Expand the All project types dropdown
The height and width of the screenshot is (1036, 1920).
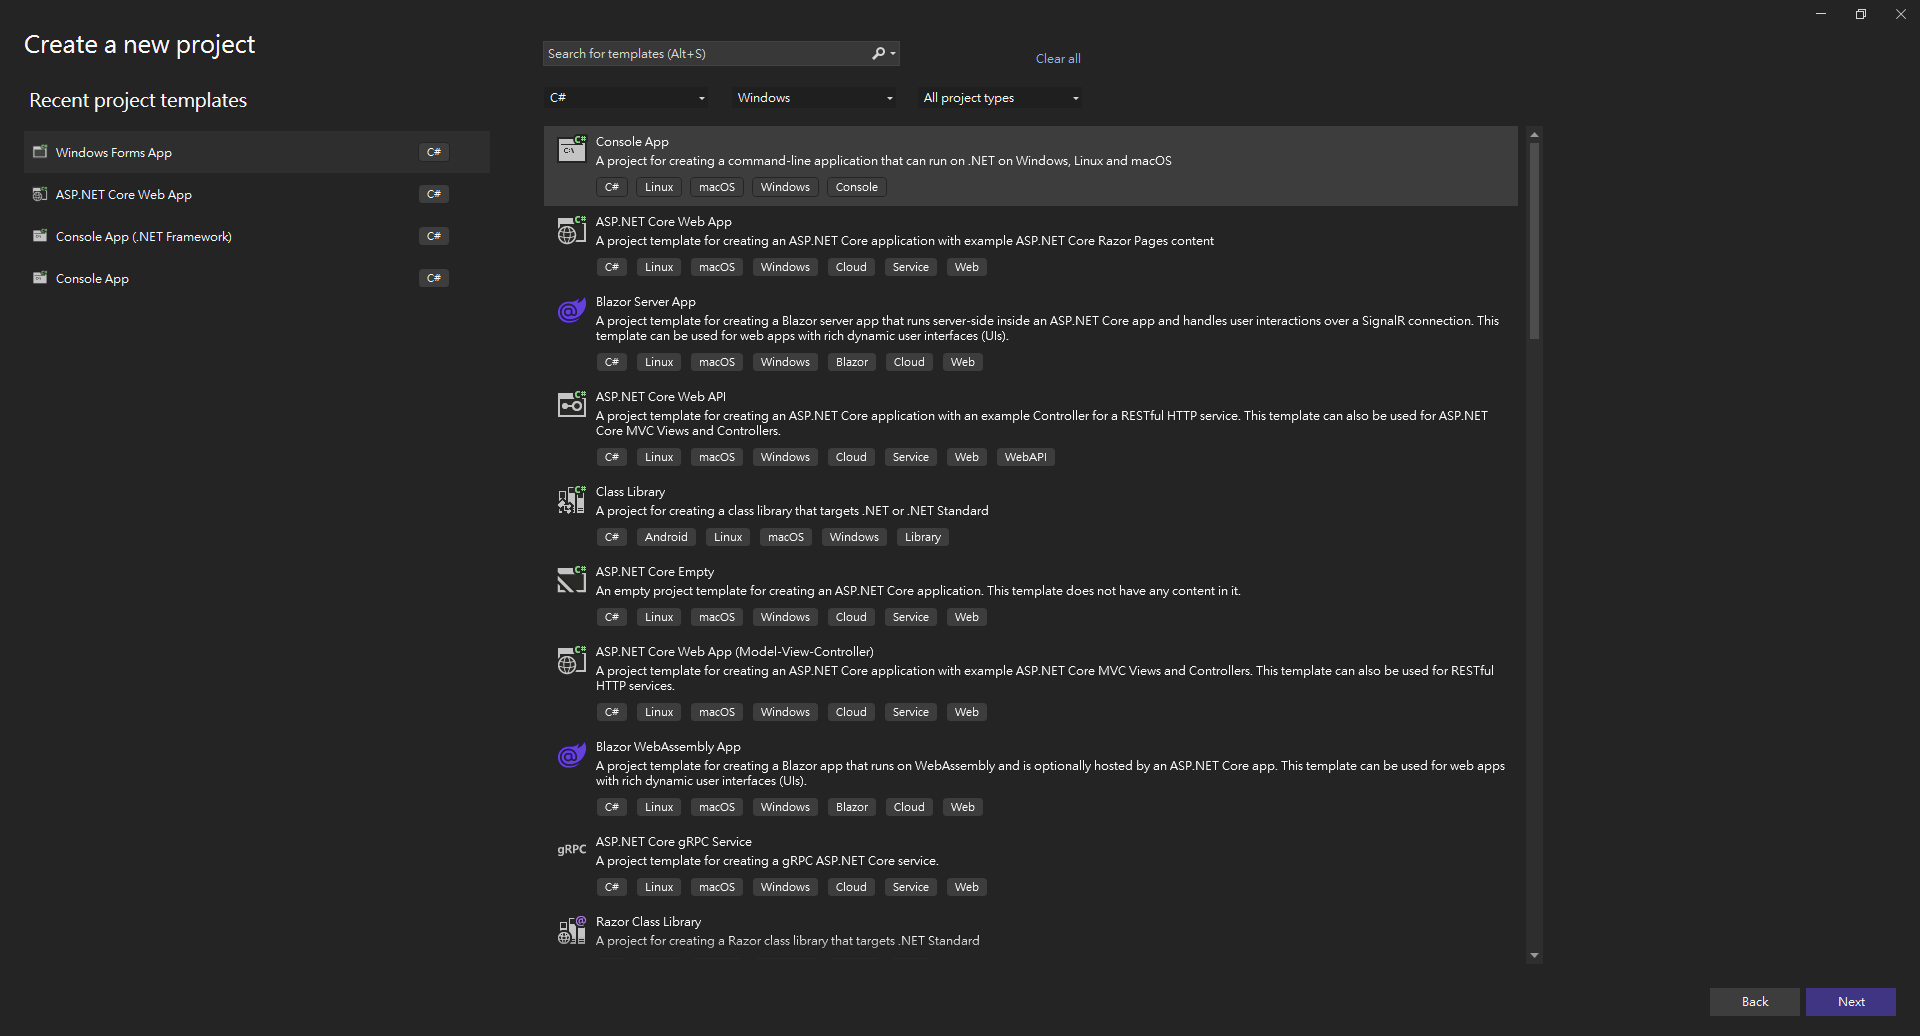point(1000,98)
